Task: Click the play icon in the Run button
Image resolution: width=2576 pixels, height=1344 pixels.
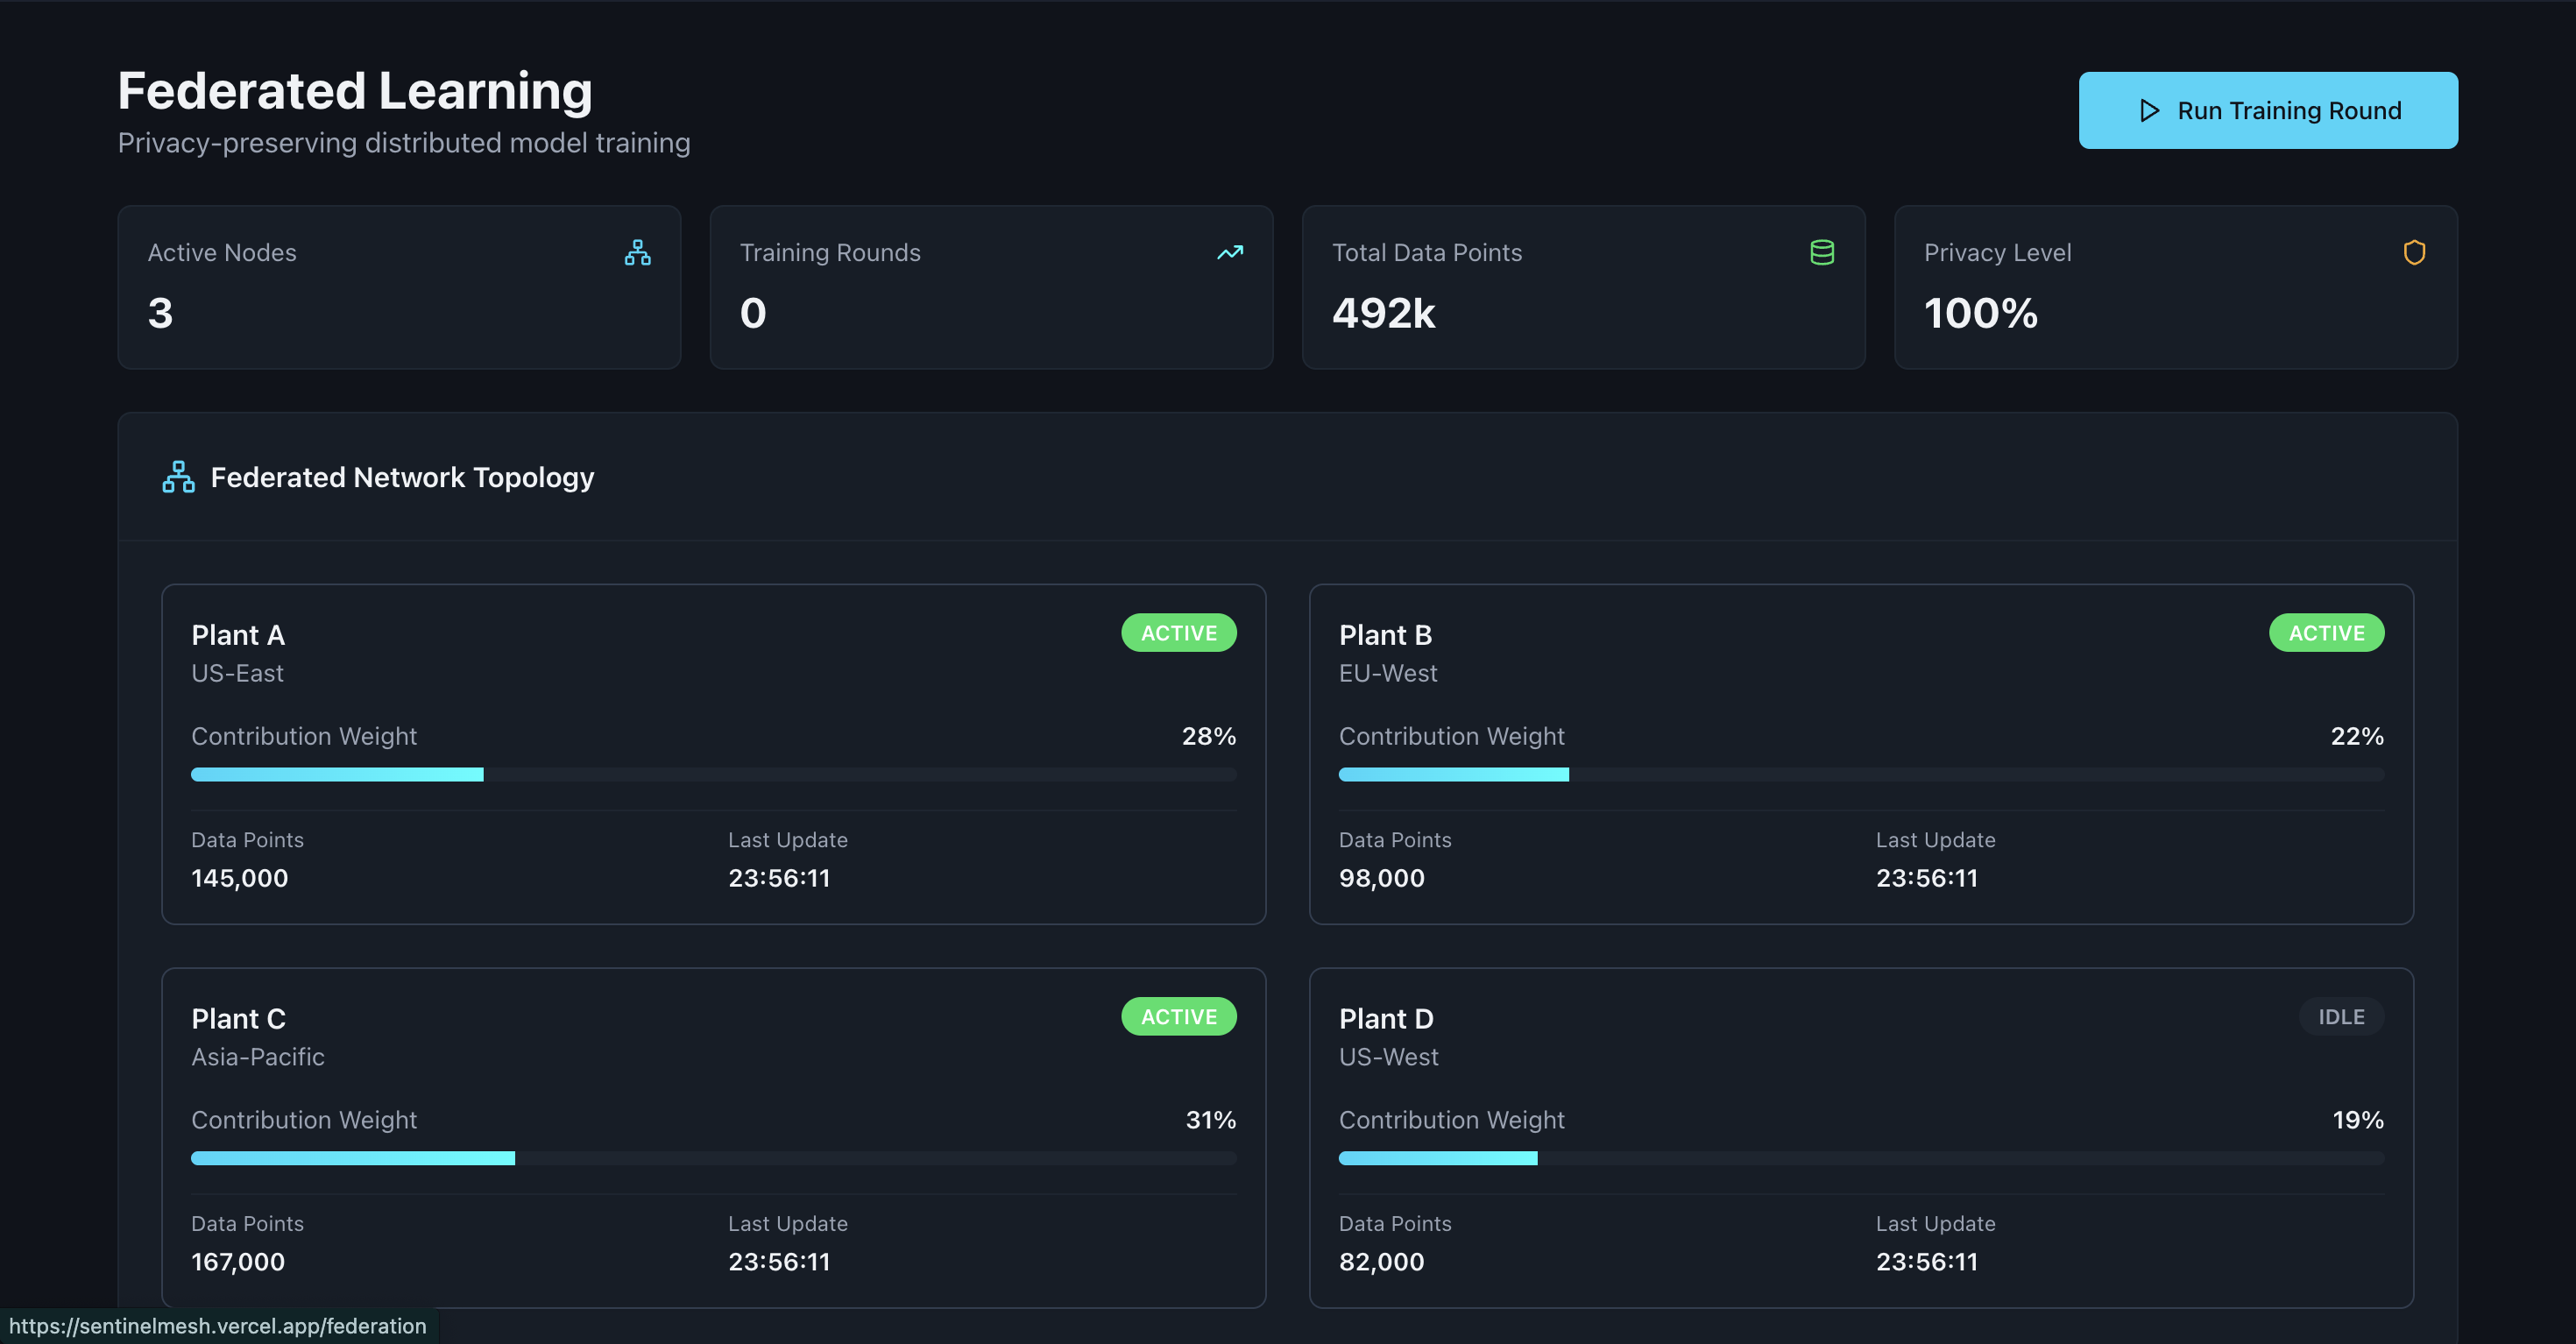Action: (x=2148, y=110)
